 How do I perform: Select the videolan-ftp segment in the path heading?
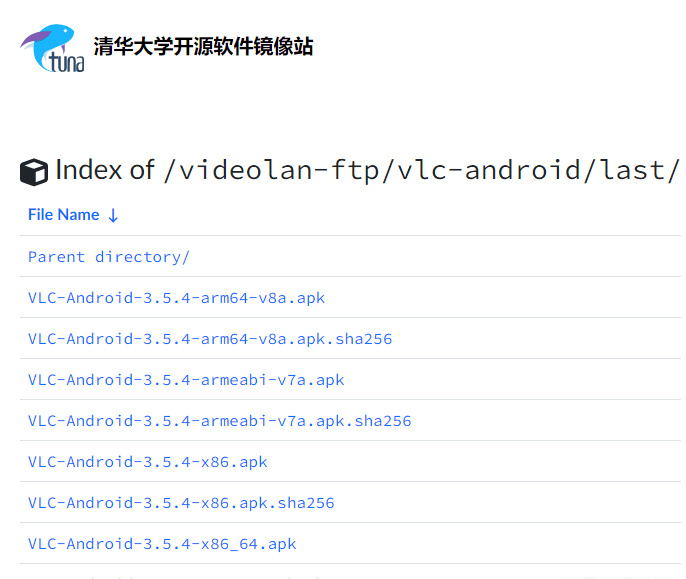click(x=277, y=170)
